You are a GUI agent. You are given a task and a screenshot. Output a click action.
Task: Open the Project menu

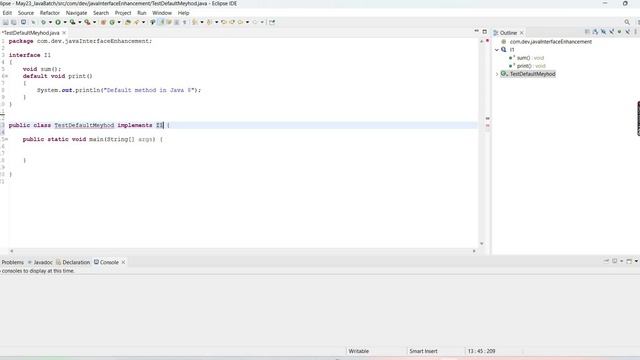[123, 13]
